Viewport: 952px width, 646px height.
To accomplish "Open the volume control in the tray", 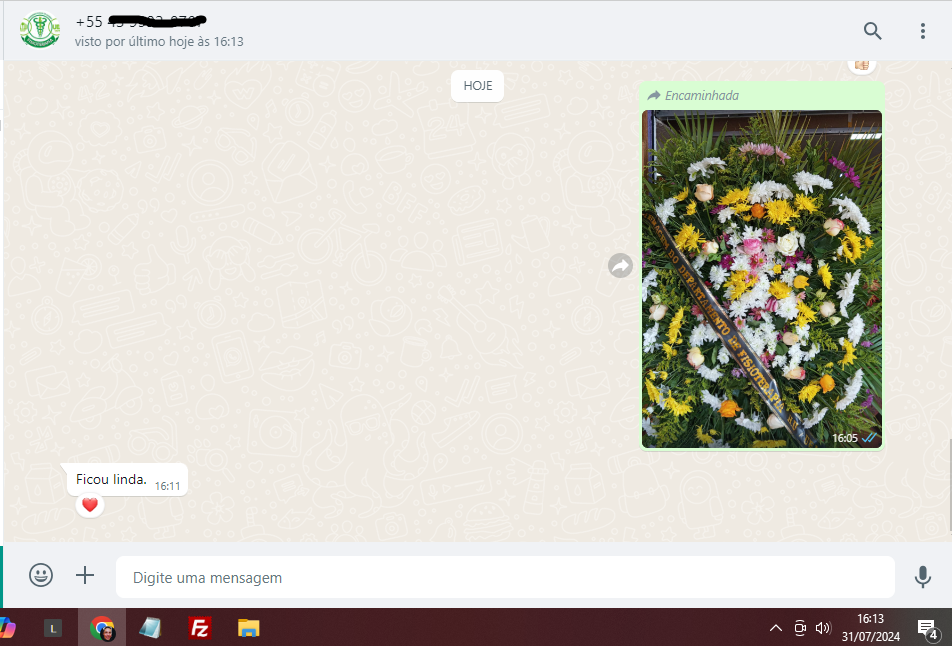I will pos(823,628).
